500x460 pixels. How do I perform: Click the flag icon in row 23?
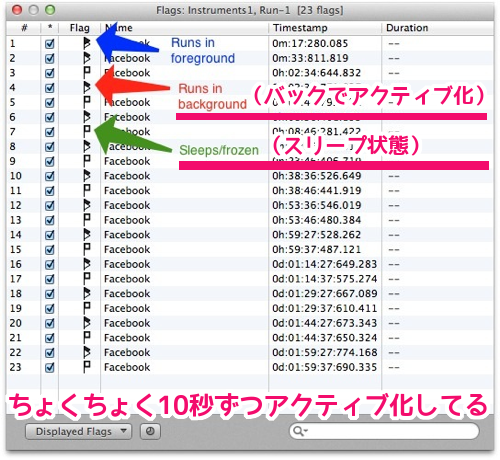[x=87, y=367]
